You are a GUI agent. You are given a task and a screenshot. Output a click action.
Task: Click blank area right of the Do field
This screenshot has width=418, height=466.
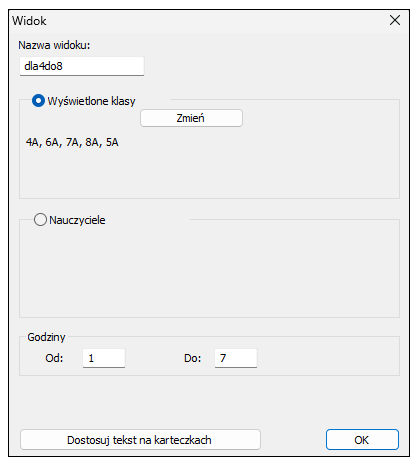point(328,358)
